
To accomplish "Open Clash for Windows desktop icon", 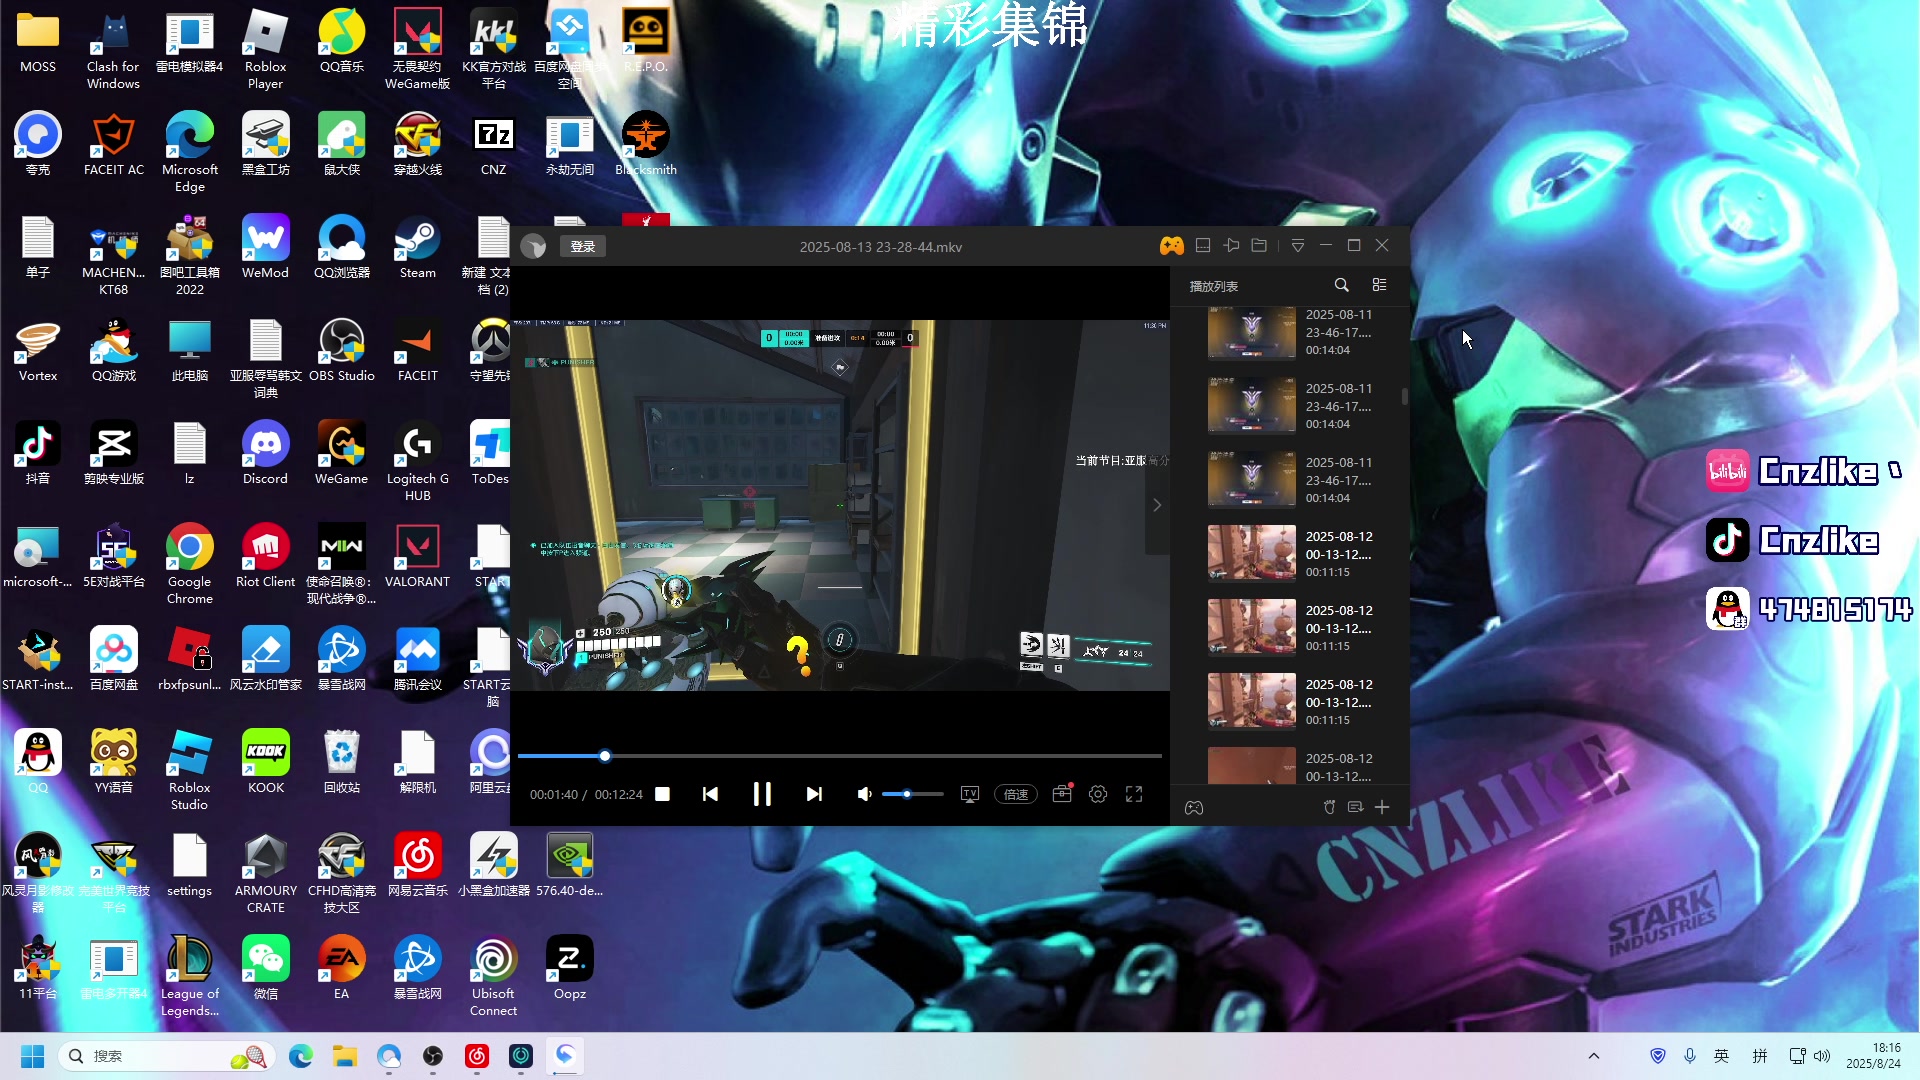I will (x=113, y=49).
